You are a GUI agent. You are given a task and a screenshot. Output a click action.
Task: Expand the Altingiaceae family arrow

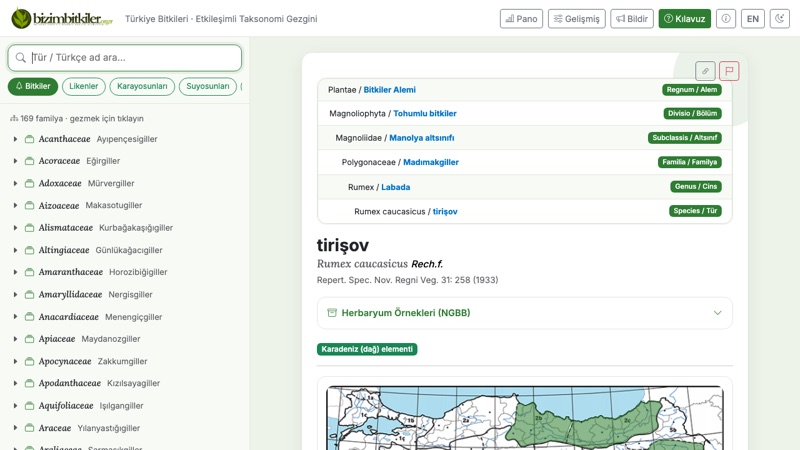15,250
